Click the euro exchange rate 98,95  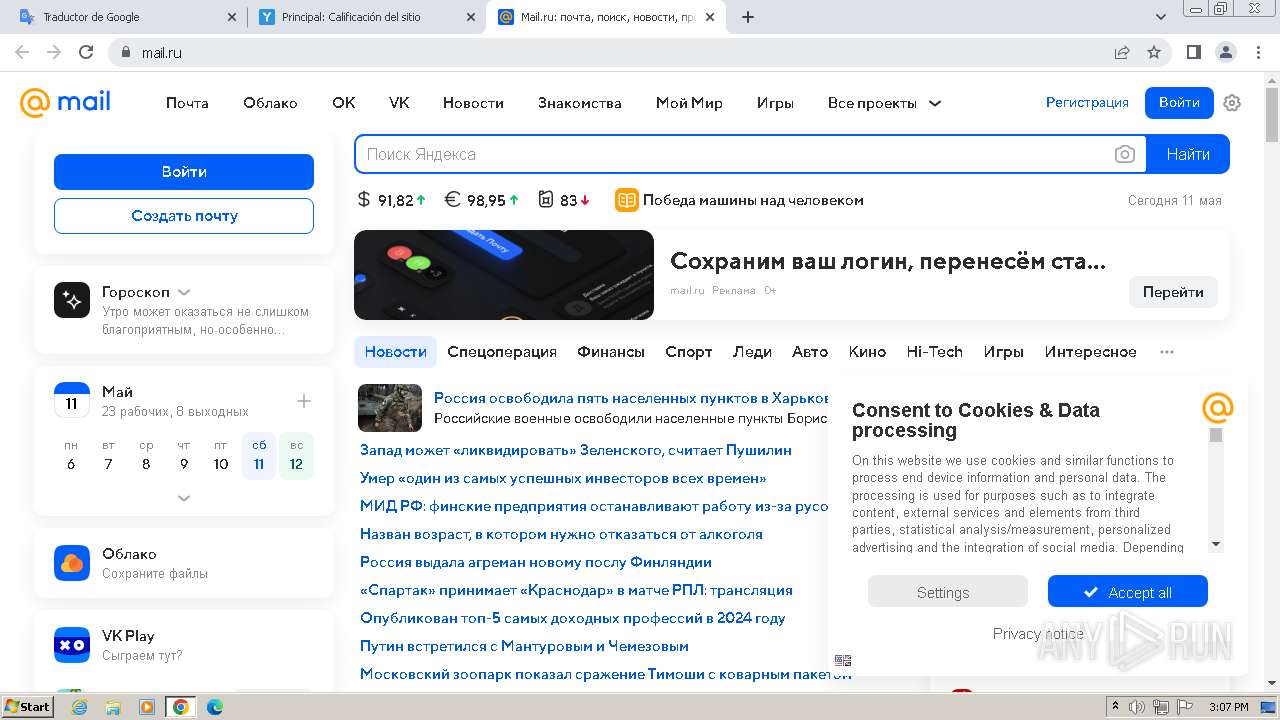point(482,200)
